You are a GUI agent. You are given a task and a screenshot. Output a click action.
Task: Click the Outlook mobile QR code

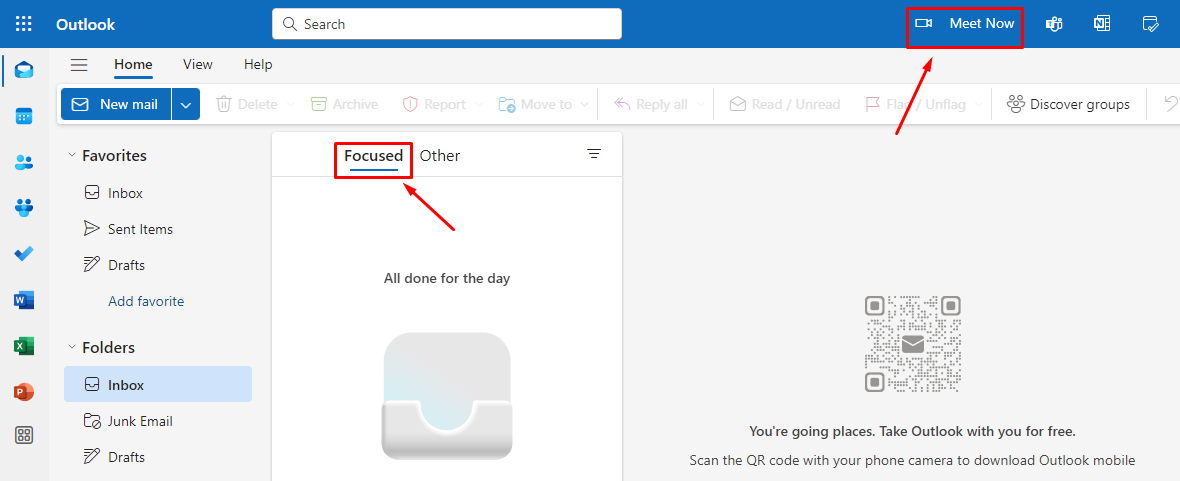913,343
